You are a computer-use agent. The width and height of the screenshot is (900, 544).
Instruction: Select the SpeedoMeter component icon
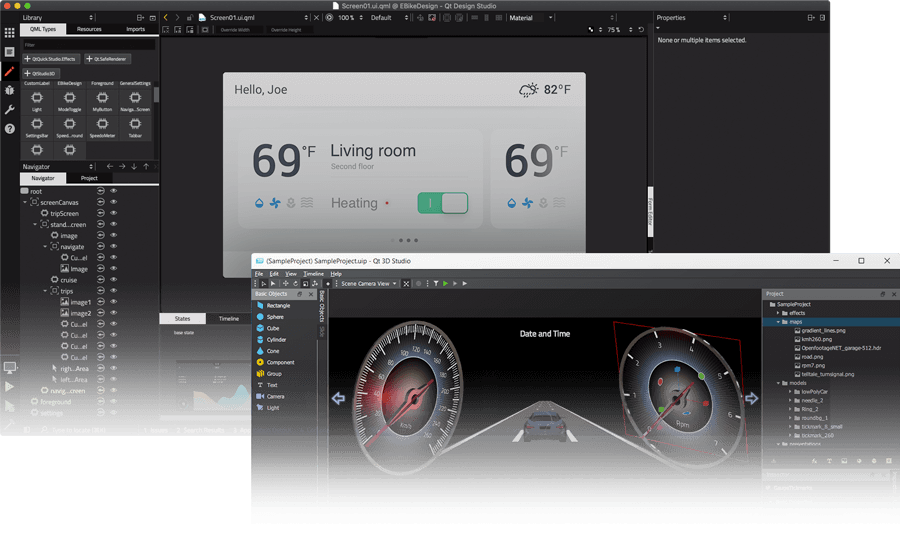(x=101, y=124)
